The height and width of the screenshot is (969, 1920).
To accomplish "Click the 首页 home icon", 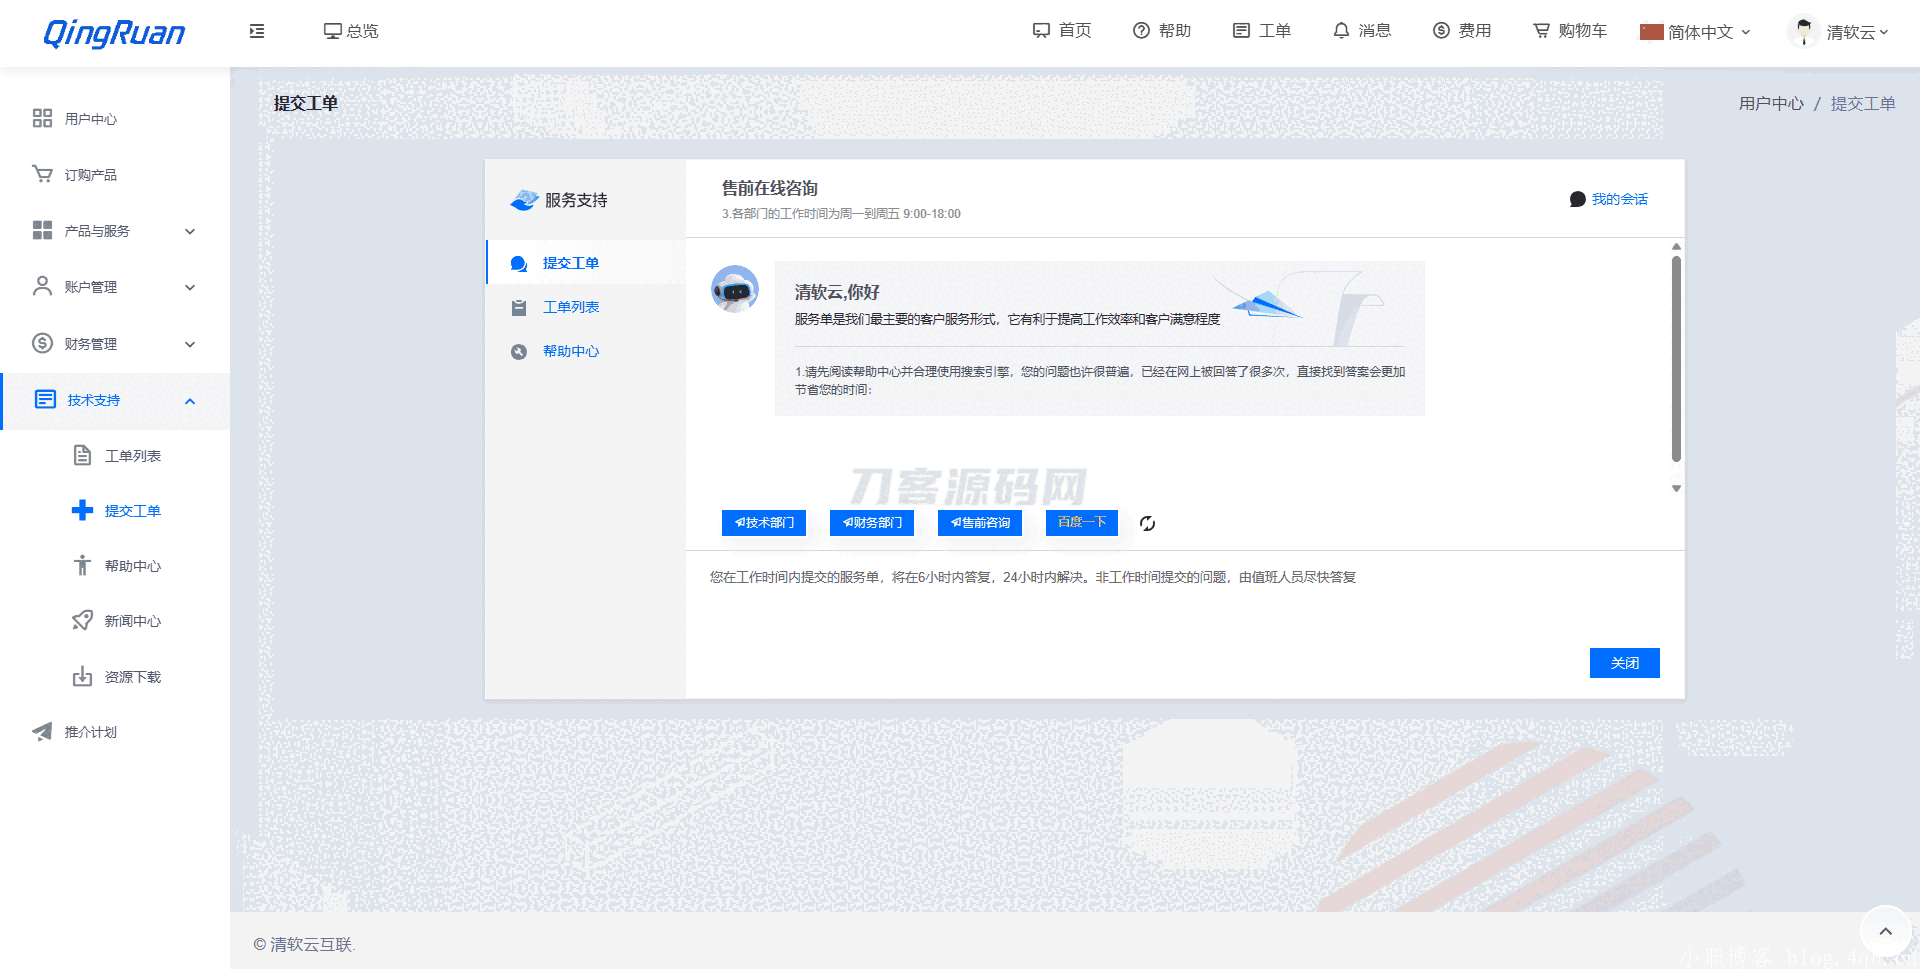I will point(1041,31).
